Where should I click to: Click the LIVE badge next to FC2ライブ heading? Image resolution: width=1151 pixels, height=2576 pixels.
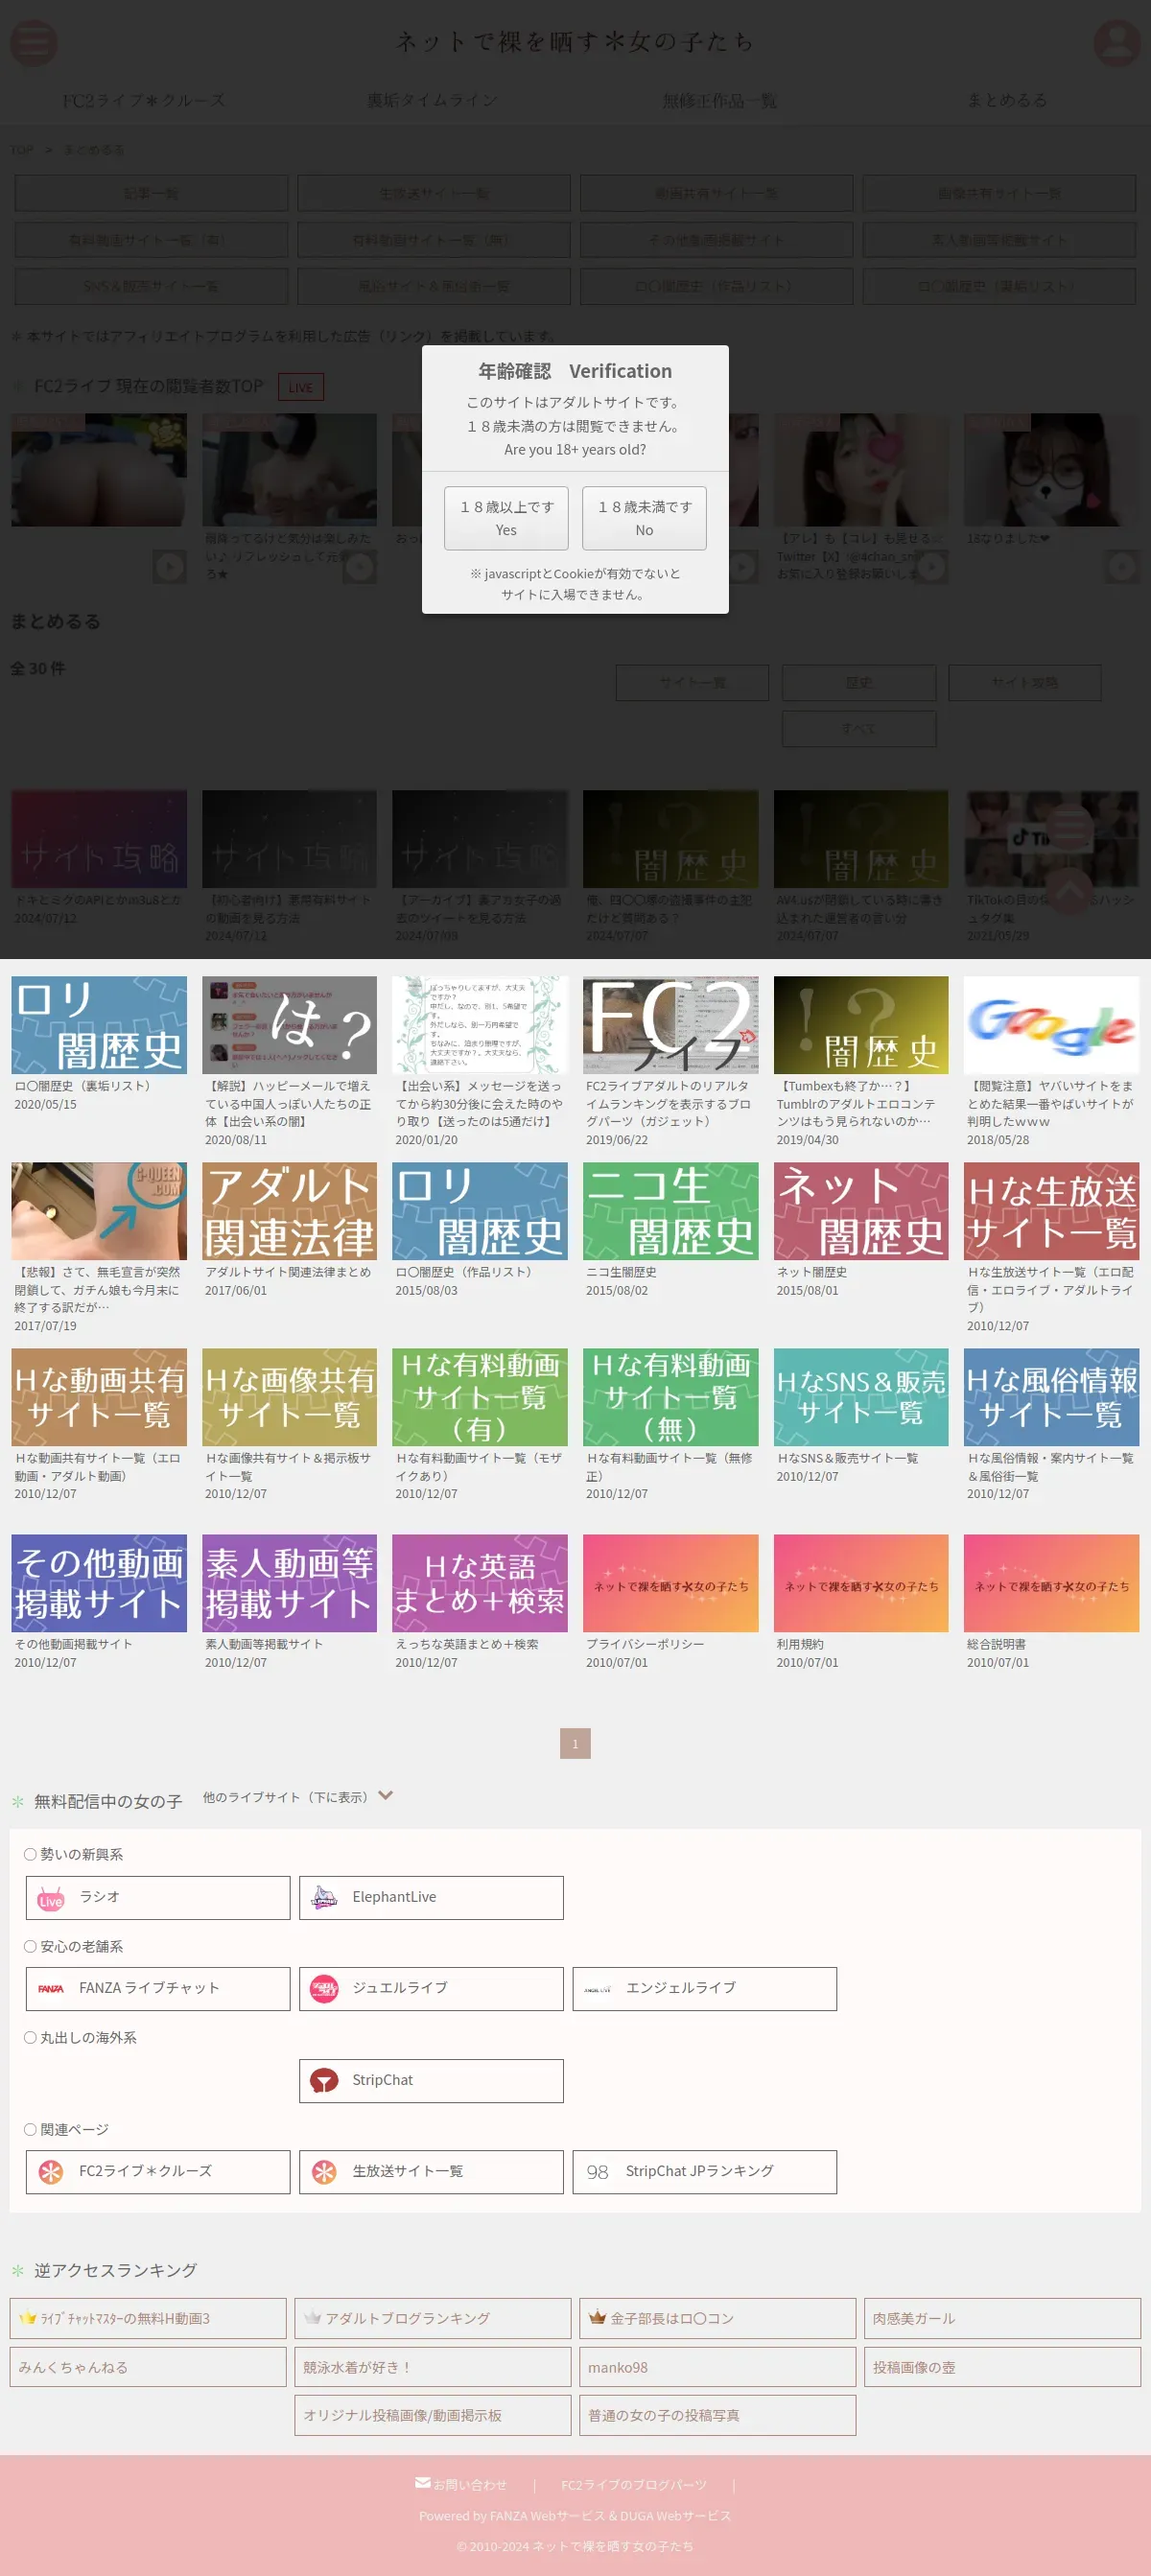pos(301,387)
